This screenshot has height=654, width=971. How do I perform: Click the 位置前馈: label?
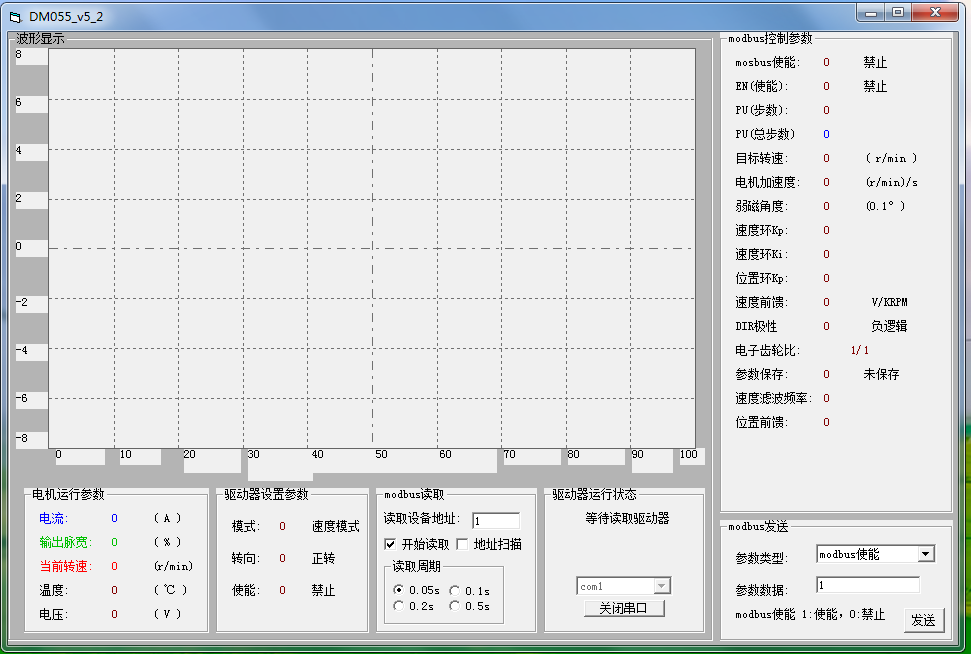click(x=762, y=422)
